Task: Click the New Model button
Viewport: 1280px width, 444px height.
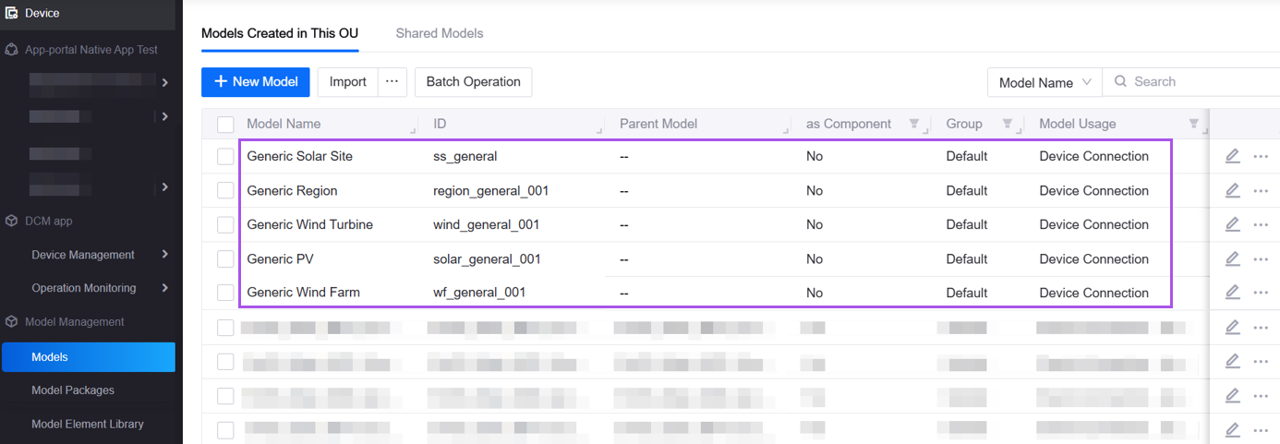Action: tap(256, 82)
